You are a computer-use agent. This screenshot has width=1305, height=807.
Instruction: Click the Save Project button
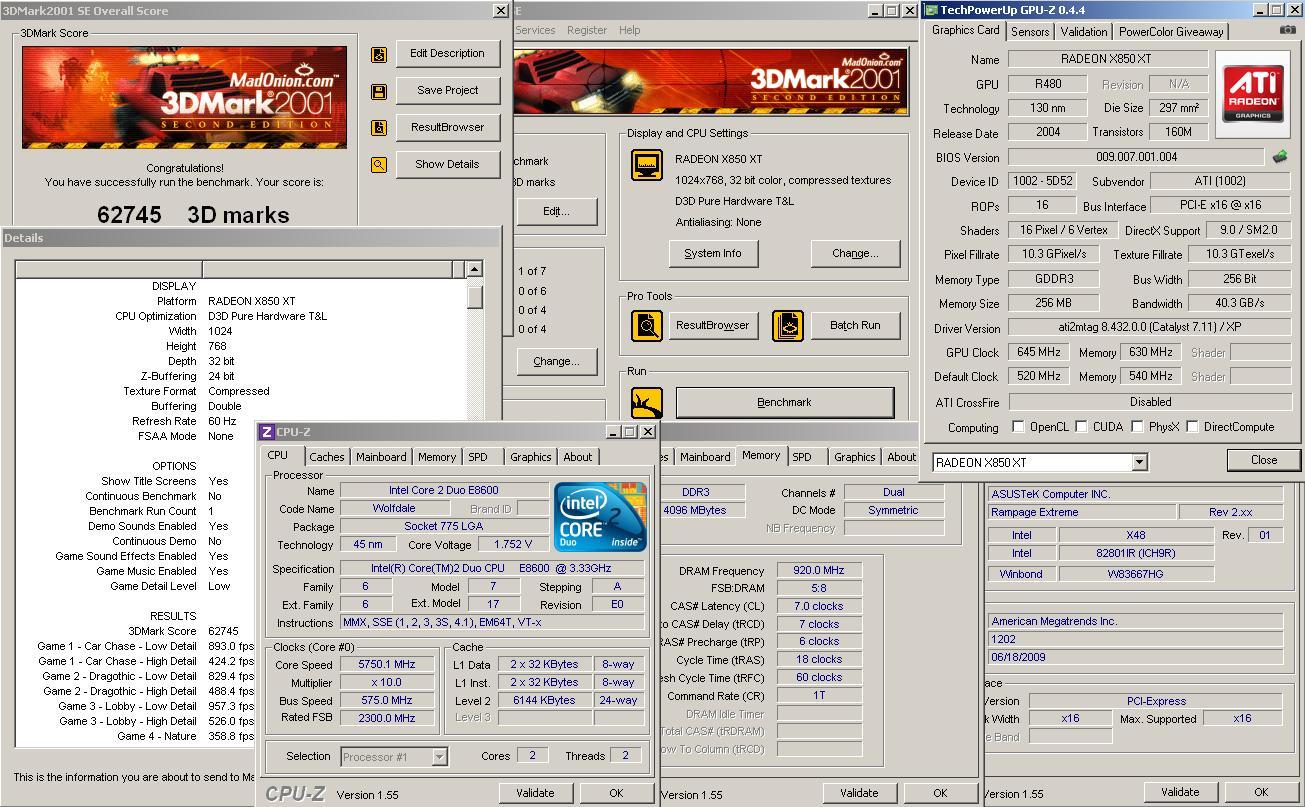tap(447, 91)
